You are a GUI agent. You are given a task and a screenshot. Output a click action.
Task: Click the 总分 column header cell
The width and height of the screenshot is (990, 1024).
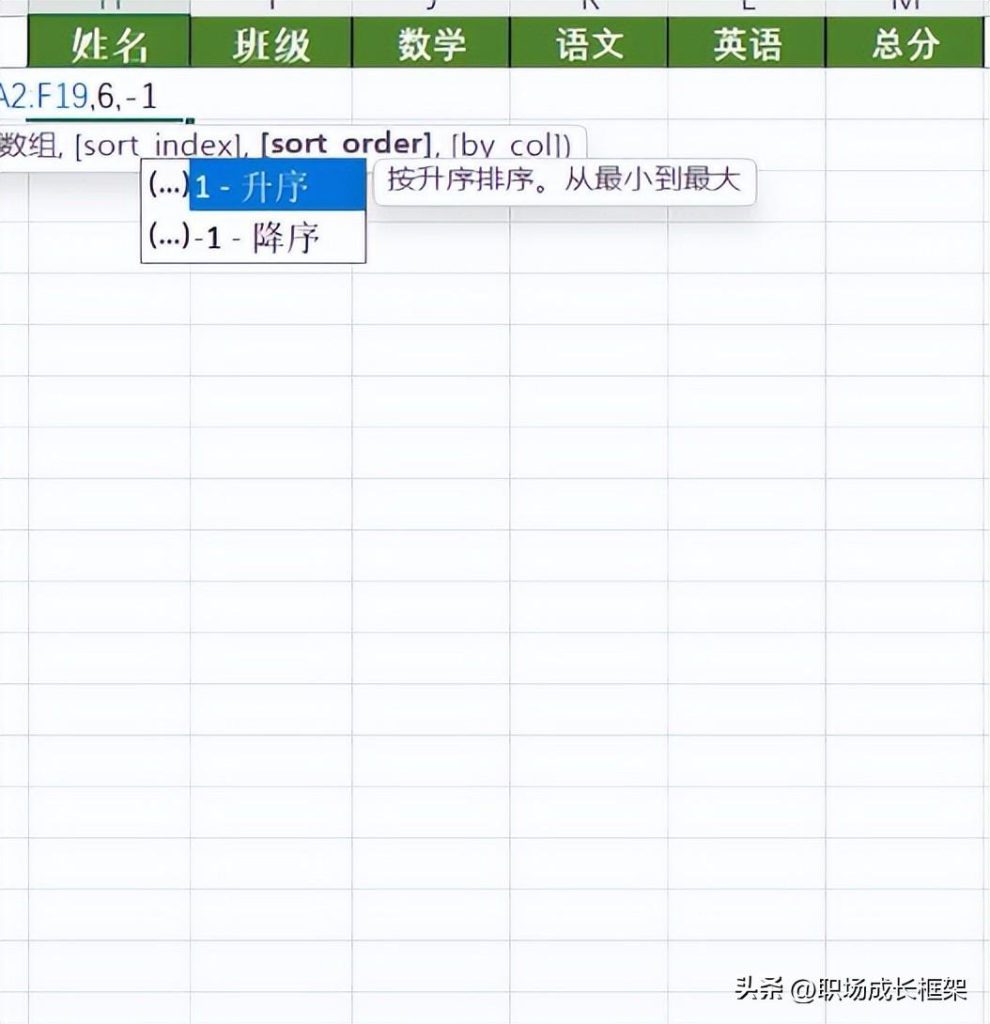(908, 43)
